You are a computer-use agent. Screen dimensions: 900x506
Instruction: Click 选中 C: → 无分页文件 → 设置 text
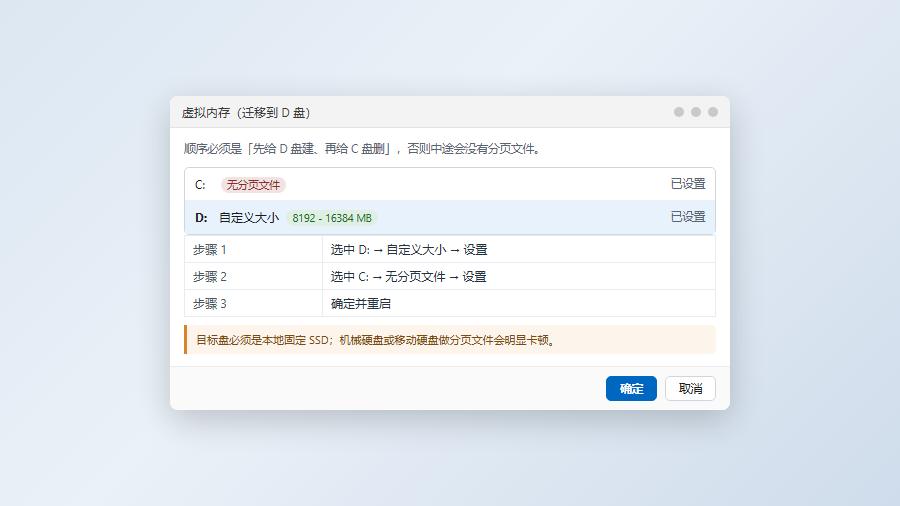(x=408, y=277)
